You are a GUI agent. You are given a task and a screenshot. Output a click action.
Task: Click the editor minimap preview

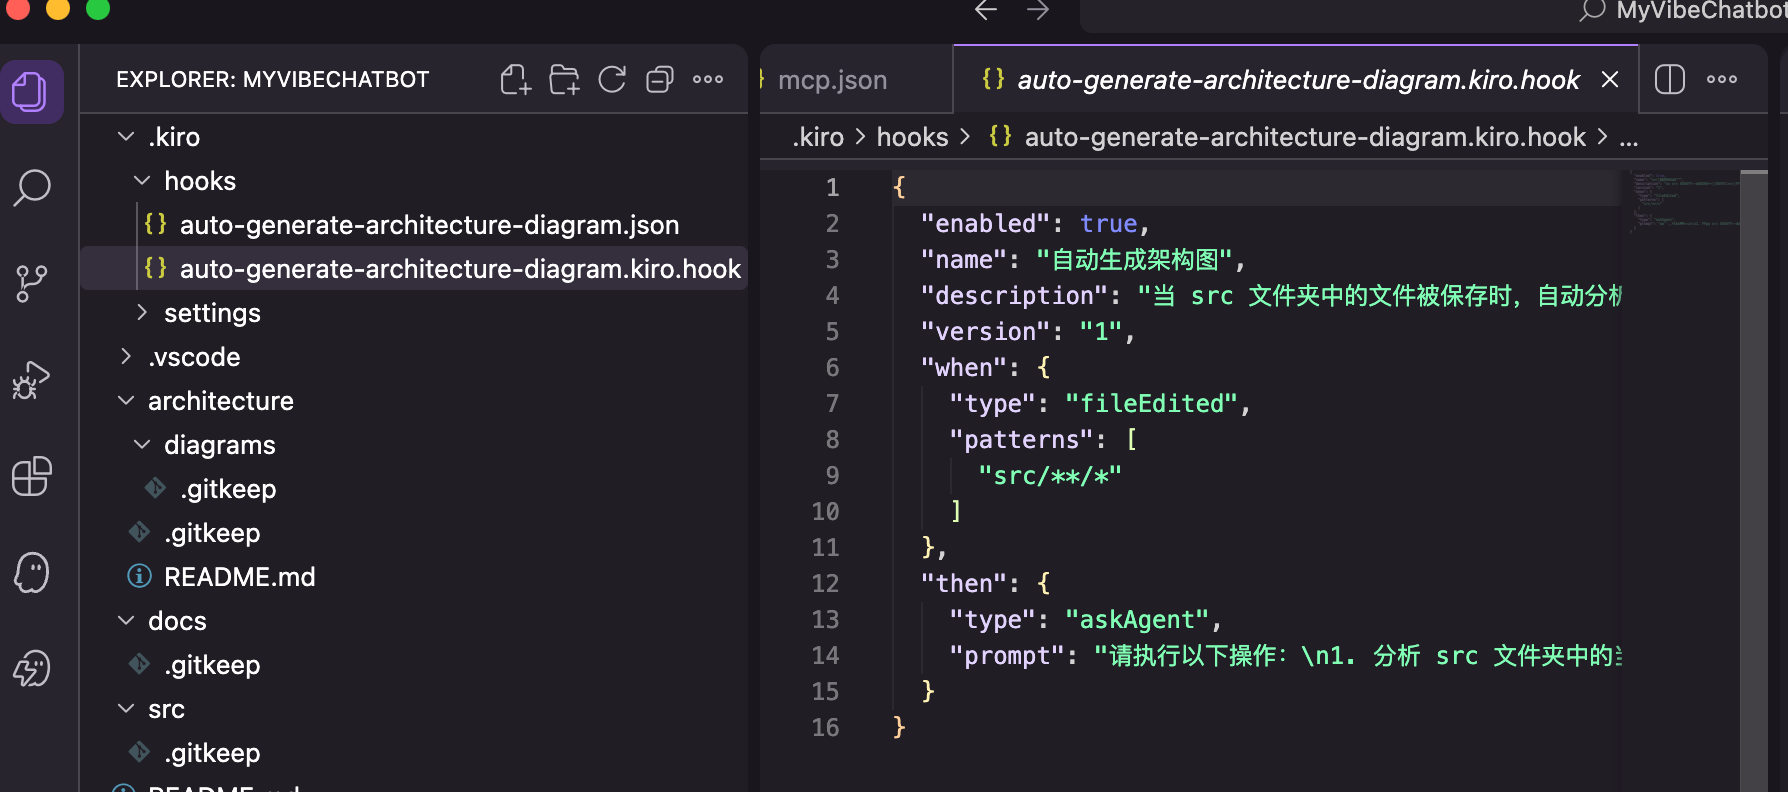point(1683,200)
